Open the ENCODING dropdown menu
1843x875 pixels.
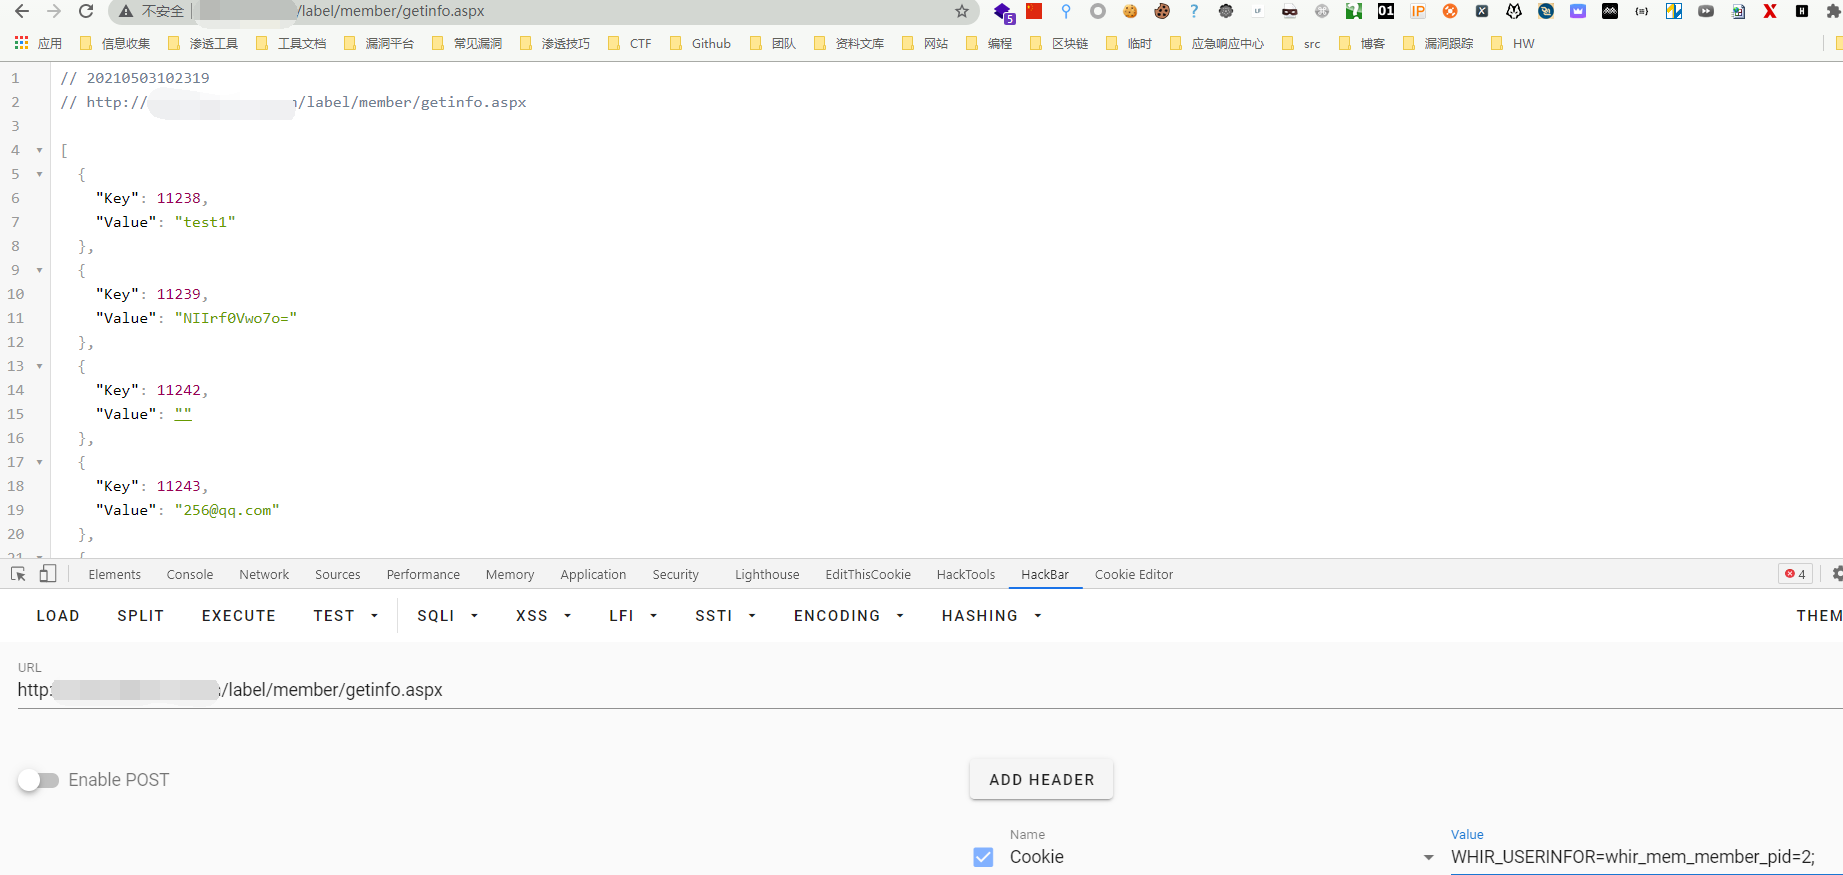click(x=848, y=616)
